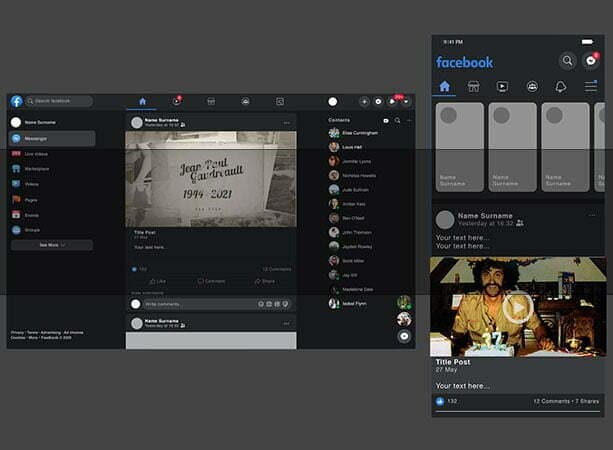Tap the Messenger icon on mobile header

click(591, 61)
